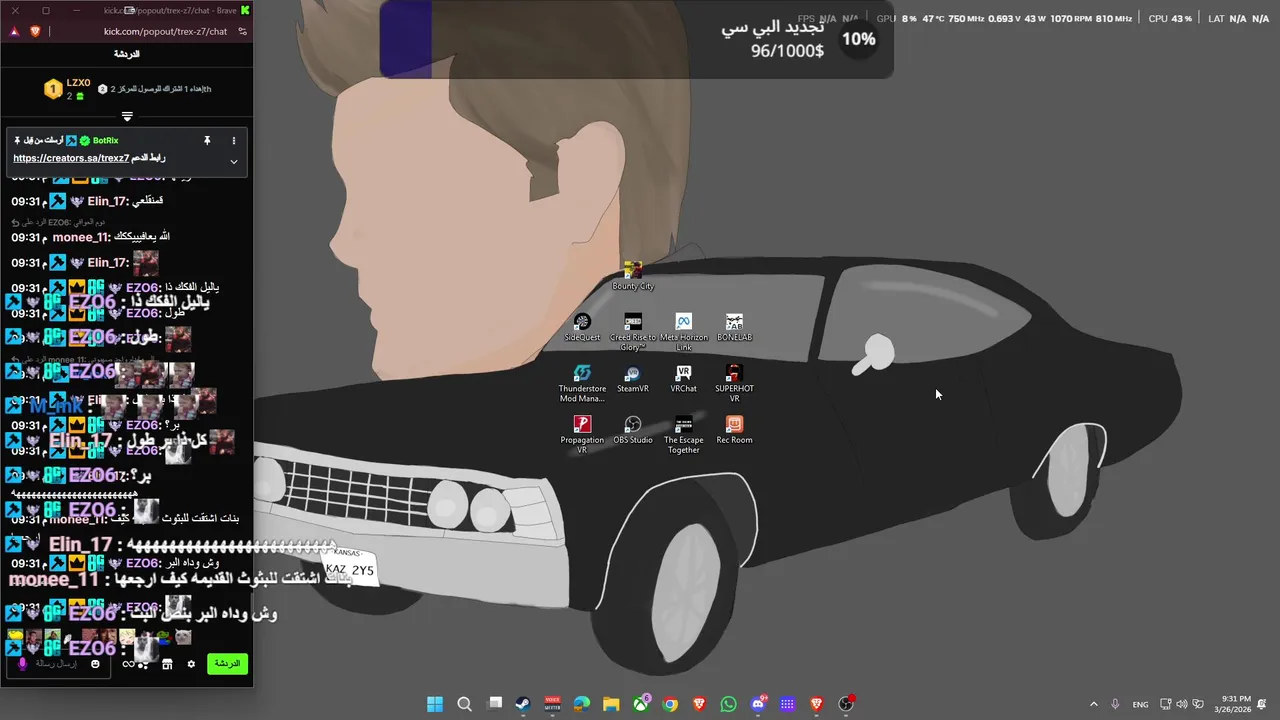Open Propagation VR desktop shortcut
Viewport: 1280px width, 720px height.
(582, 435)
